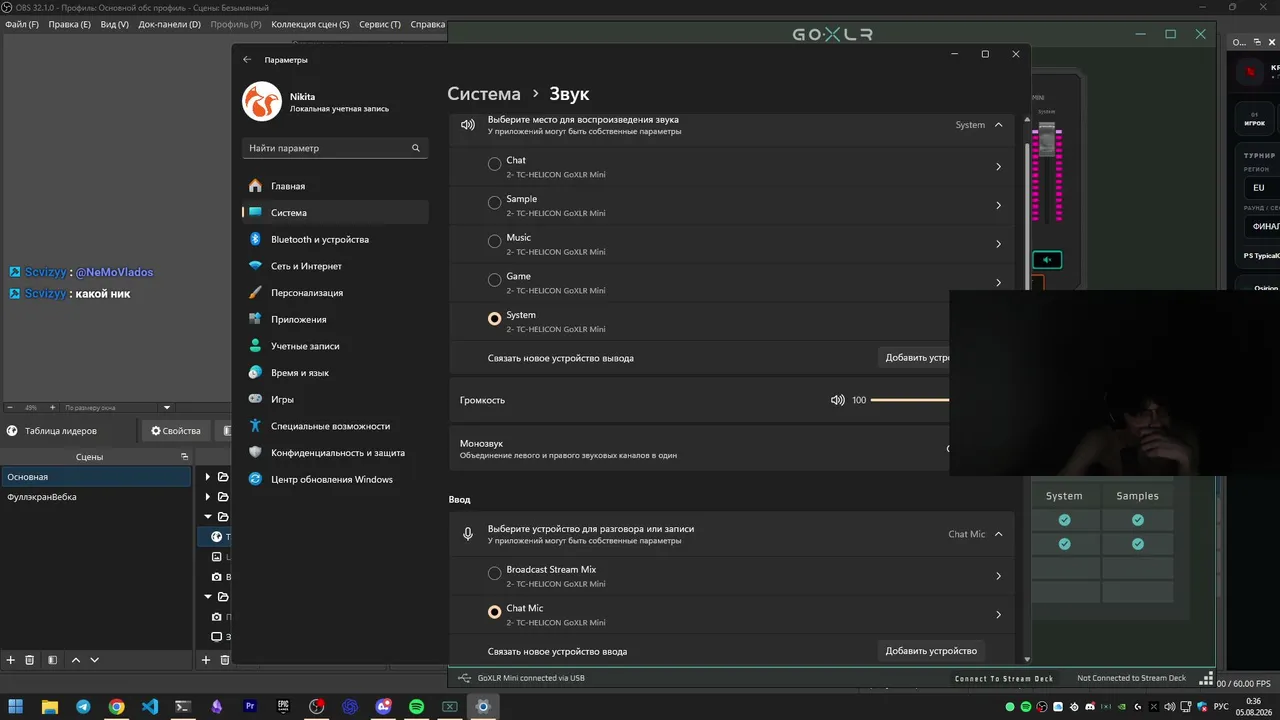The width and height of the screenshot is (1280, 720).
Task: Open the OBS Коллекция сцен menu
Action: pyautogui.click(x=310, y=24)
